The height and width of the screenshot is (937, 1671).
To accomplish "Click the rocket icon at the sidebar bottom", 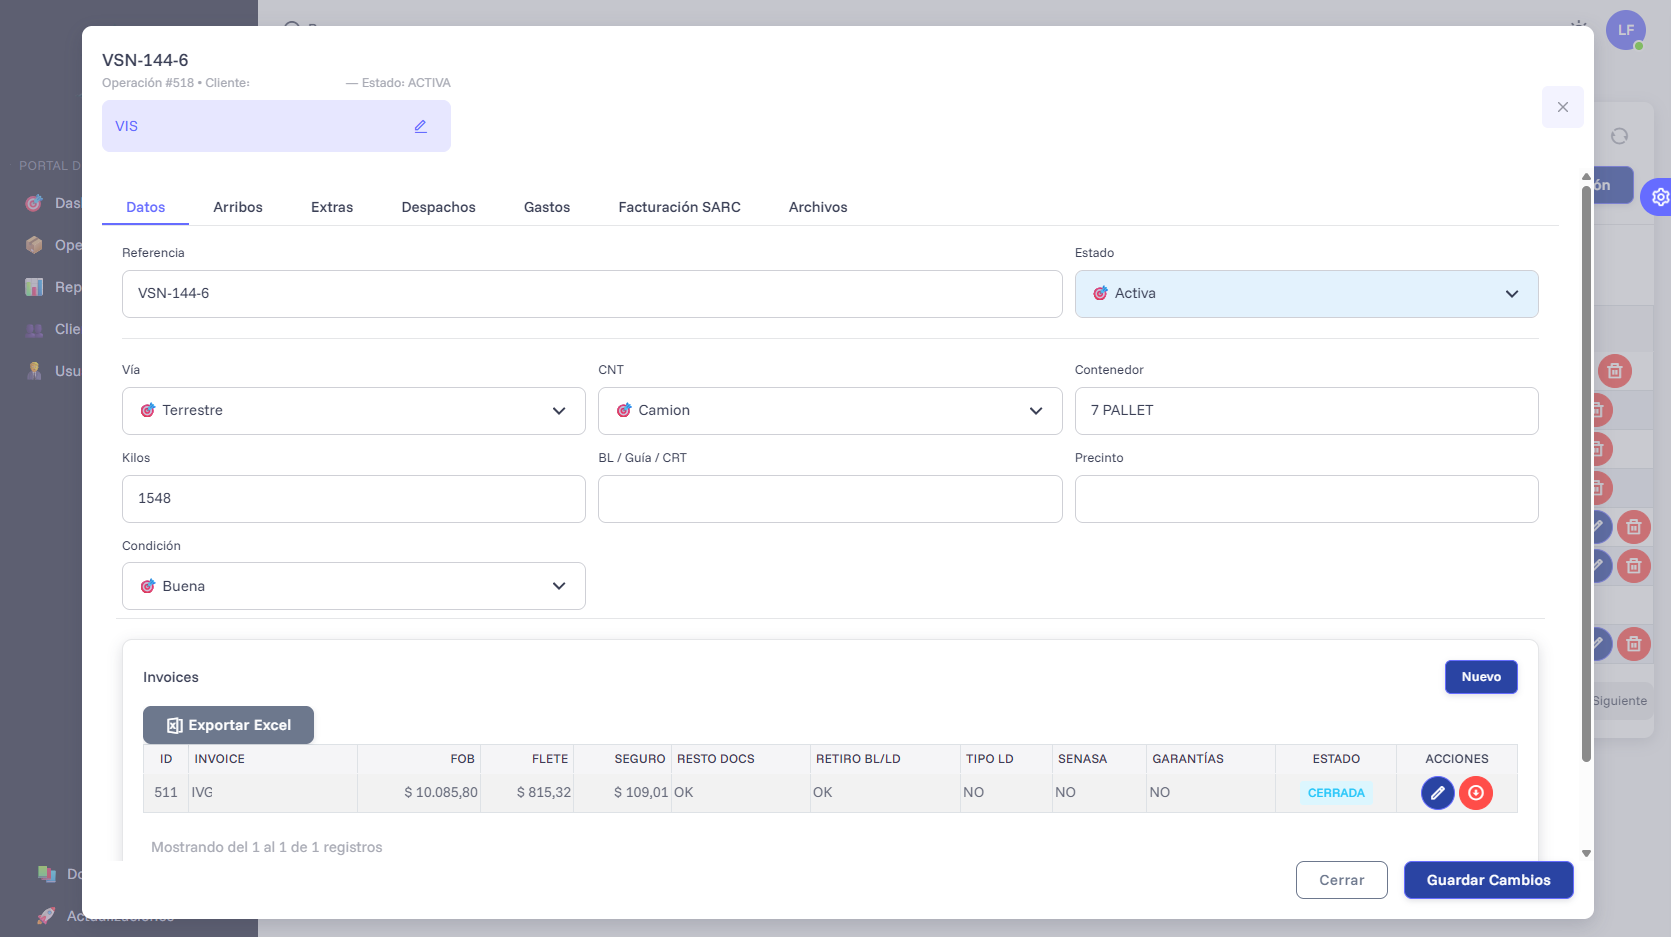I will click(x=46, y=915).
